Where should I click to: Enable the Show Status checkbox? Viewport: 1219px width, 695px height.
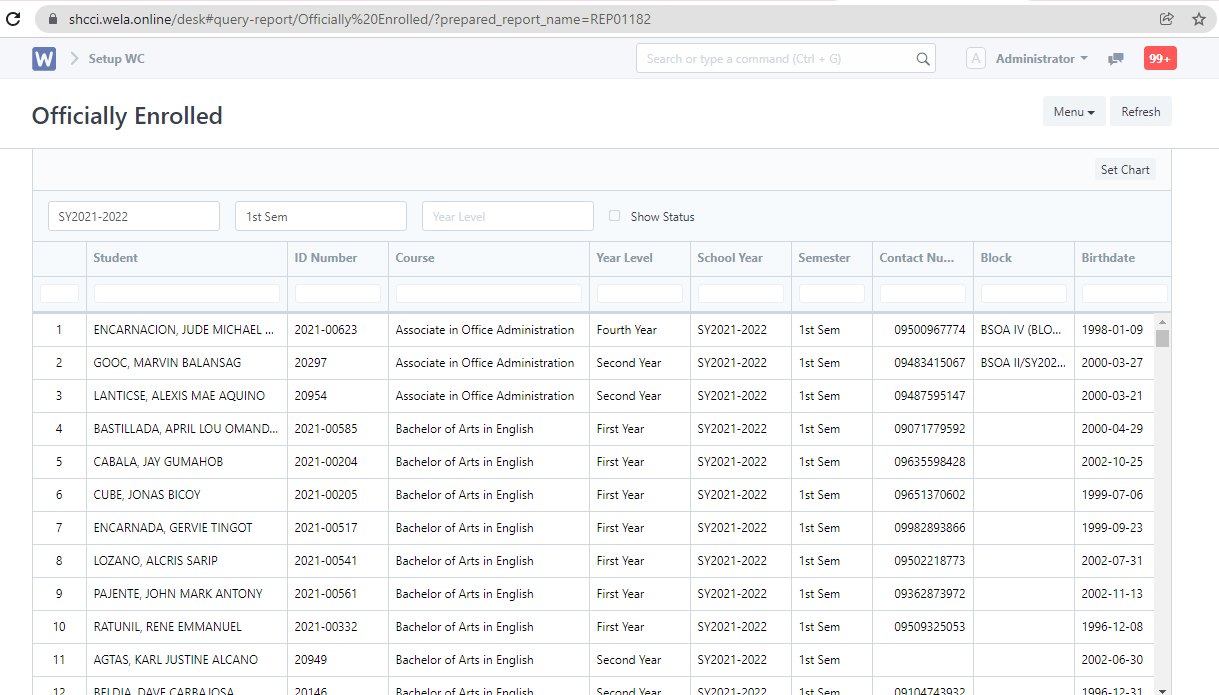(615, 216)
